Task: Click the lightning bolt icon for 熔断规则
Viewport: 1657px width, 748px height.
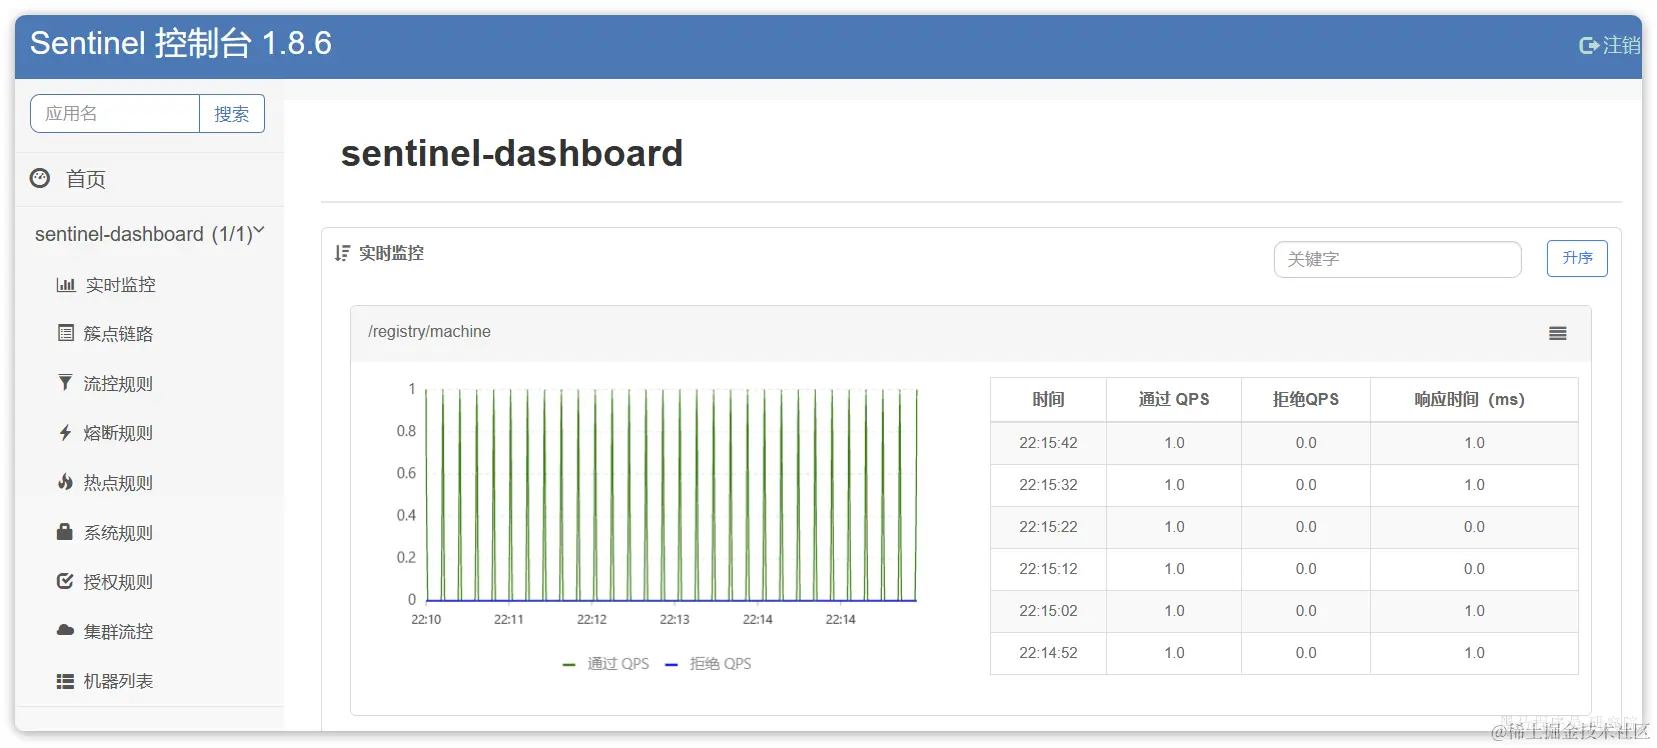Action: (65, 432)
